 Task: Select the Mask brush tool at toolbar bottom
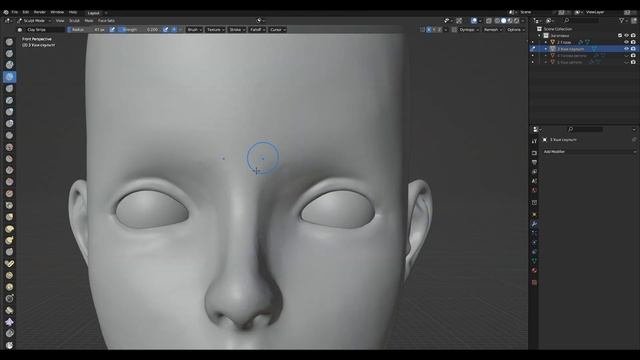9,345
